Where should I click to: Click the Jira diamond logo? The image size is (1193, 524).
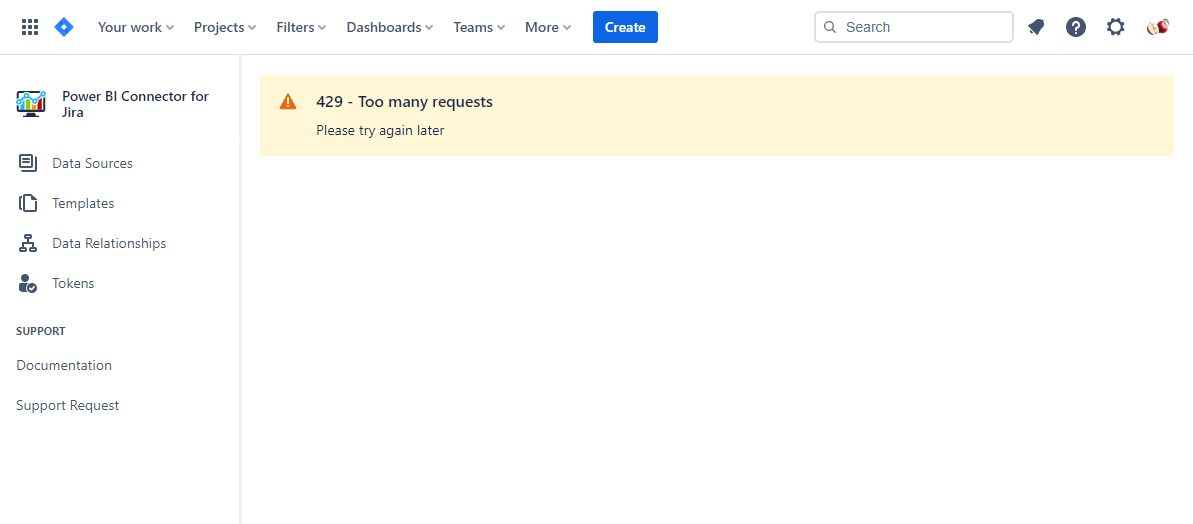point(65,27)
